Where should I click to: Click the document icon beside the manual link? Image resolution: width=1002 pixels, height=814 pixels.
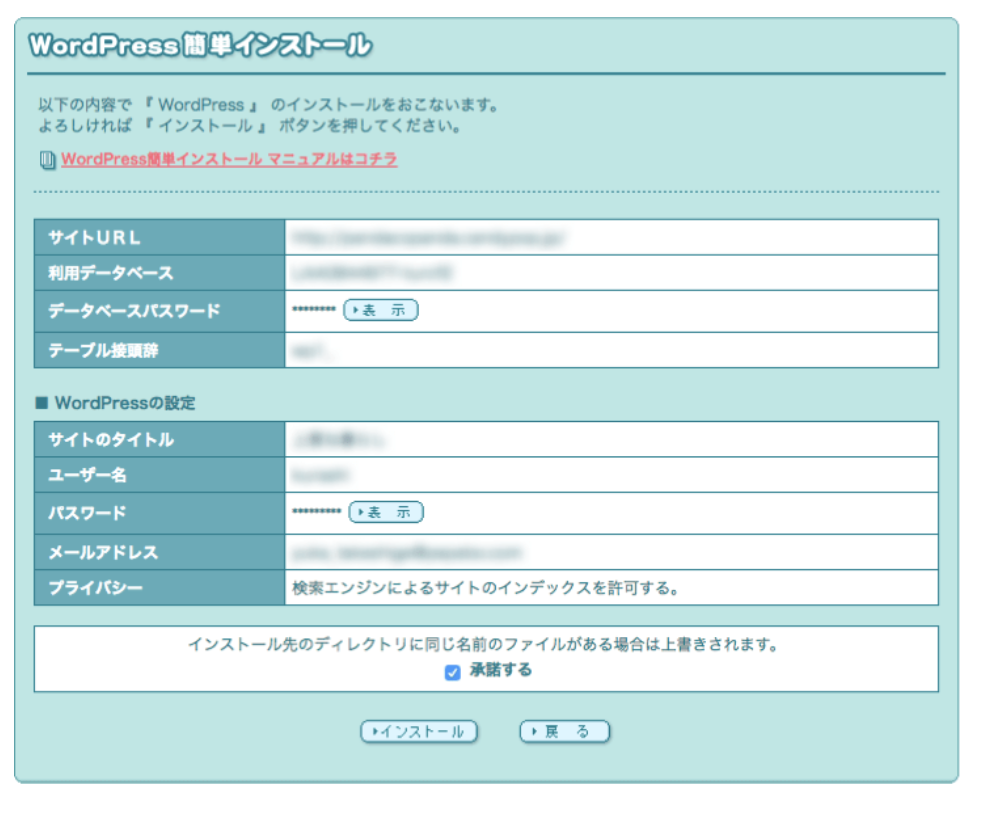(47, 160)
